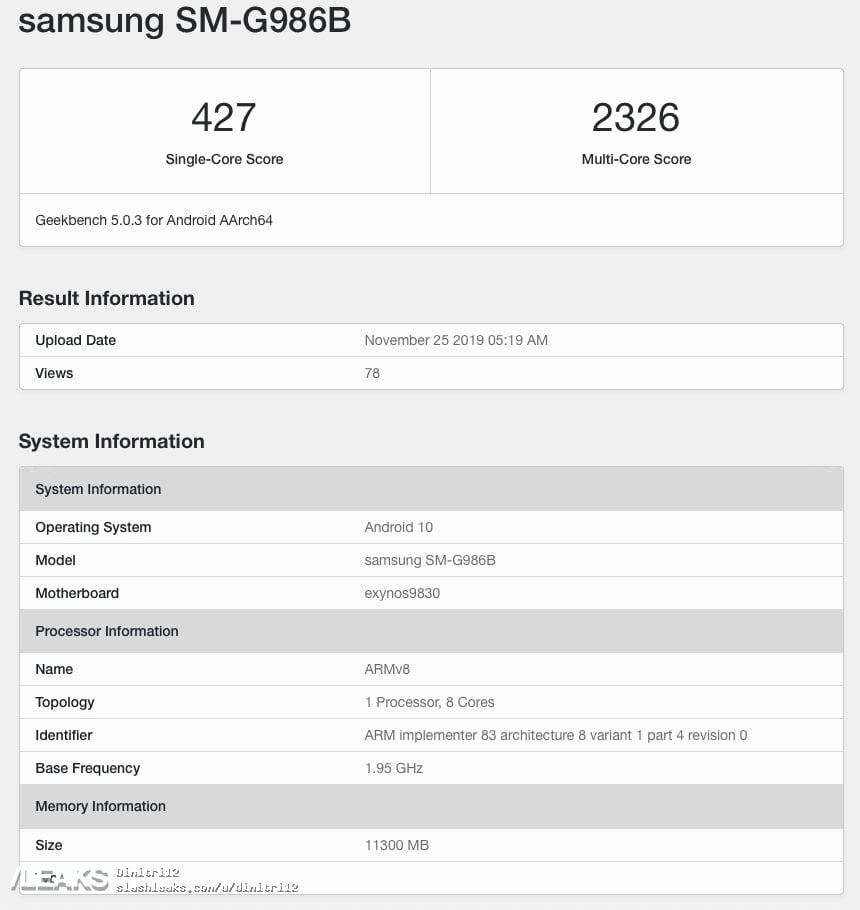
Task: Click the Model row showing samsung SM-G986B
Action: coord(430,560)
